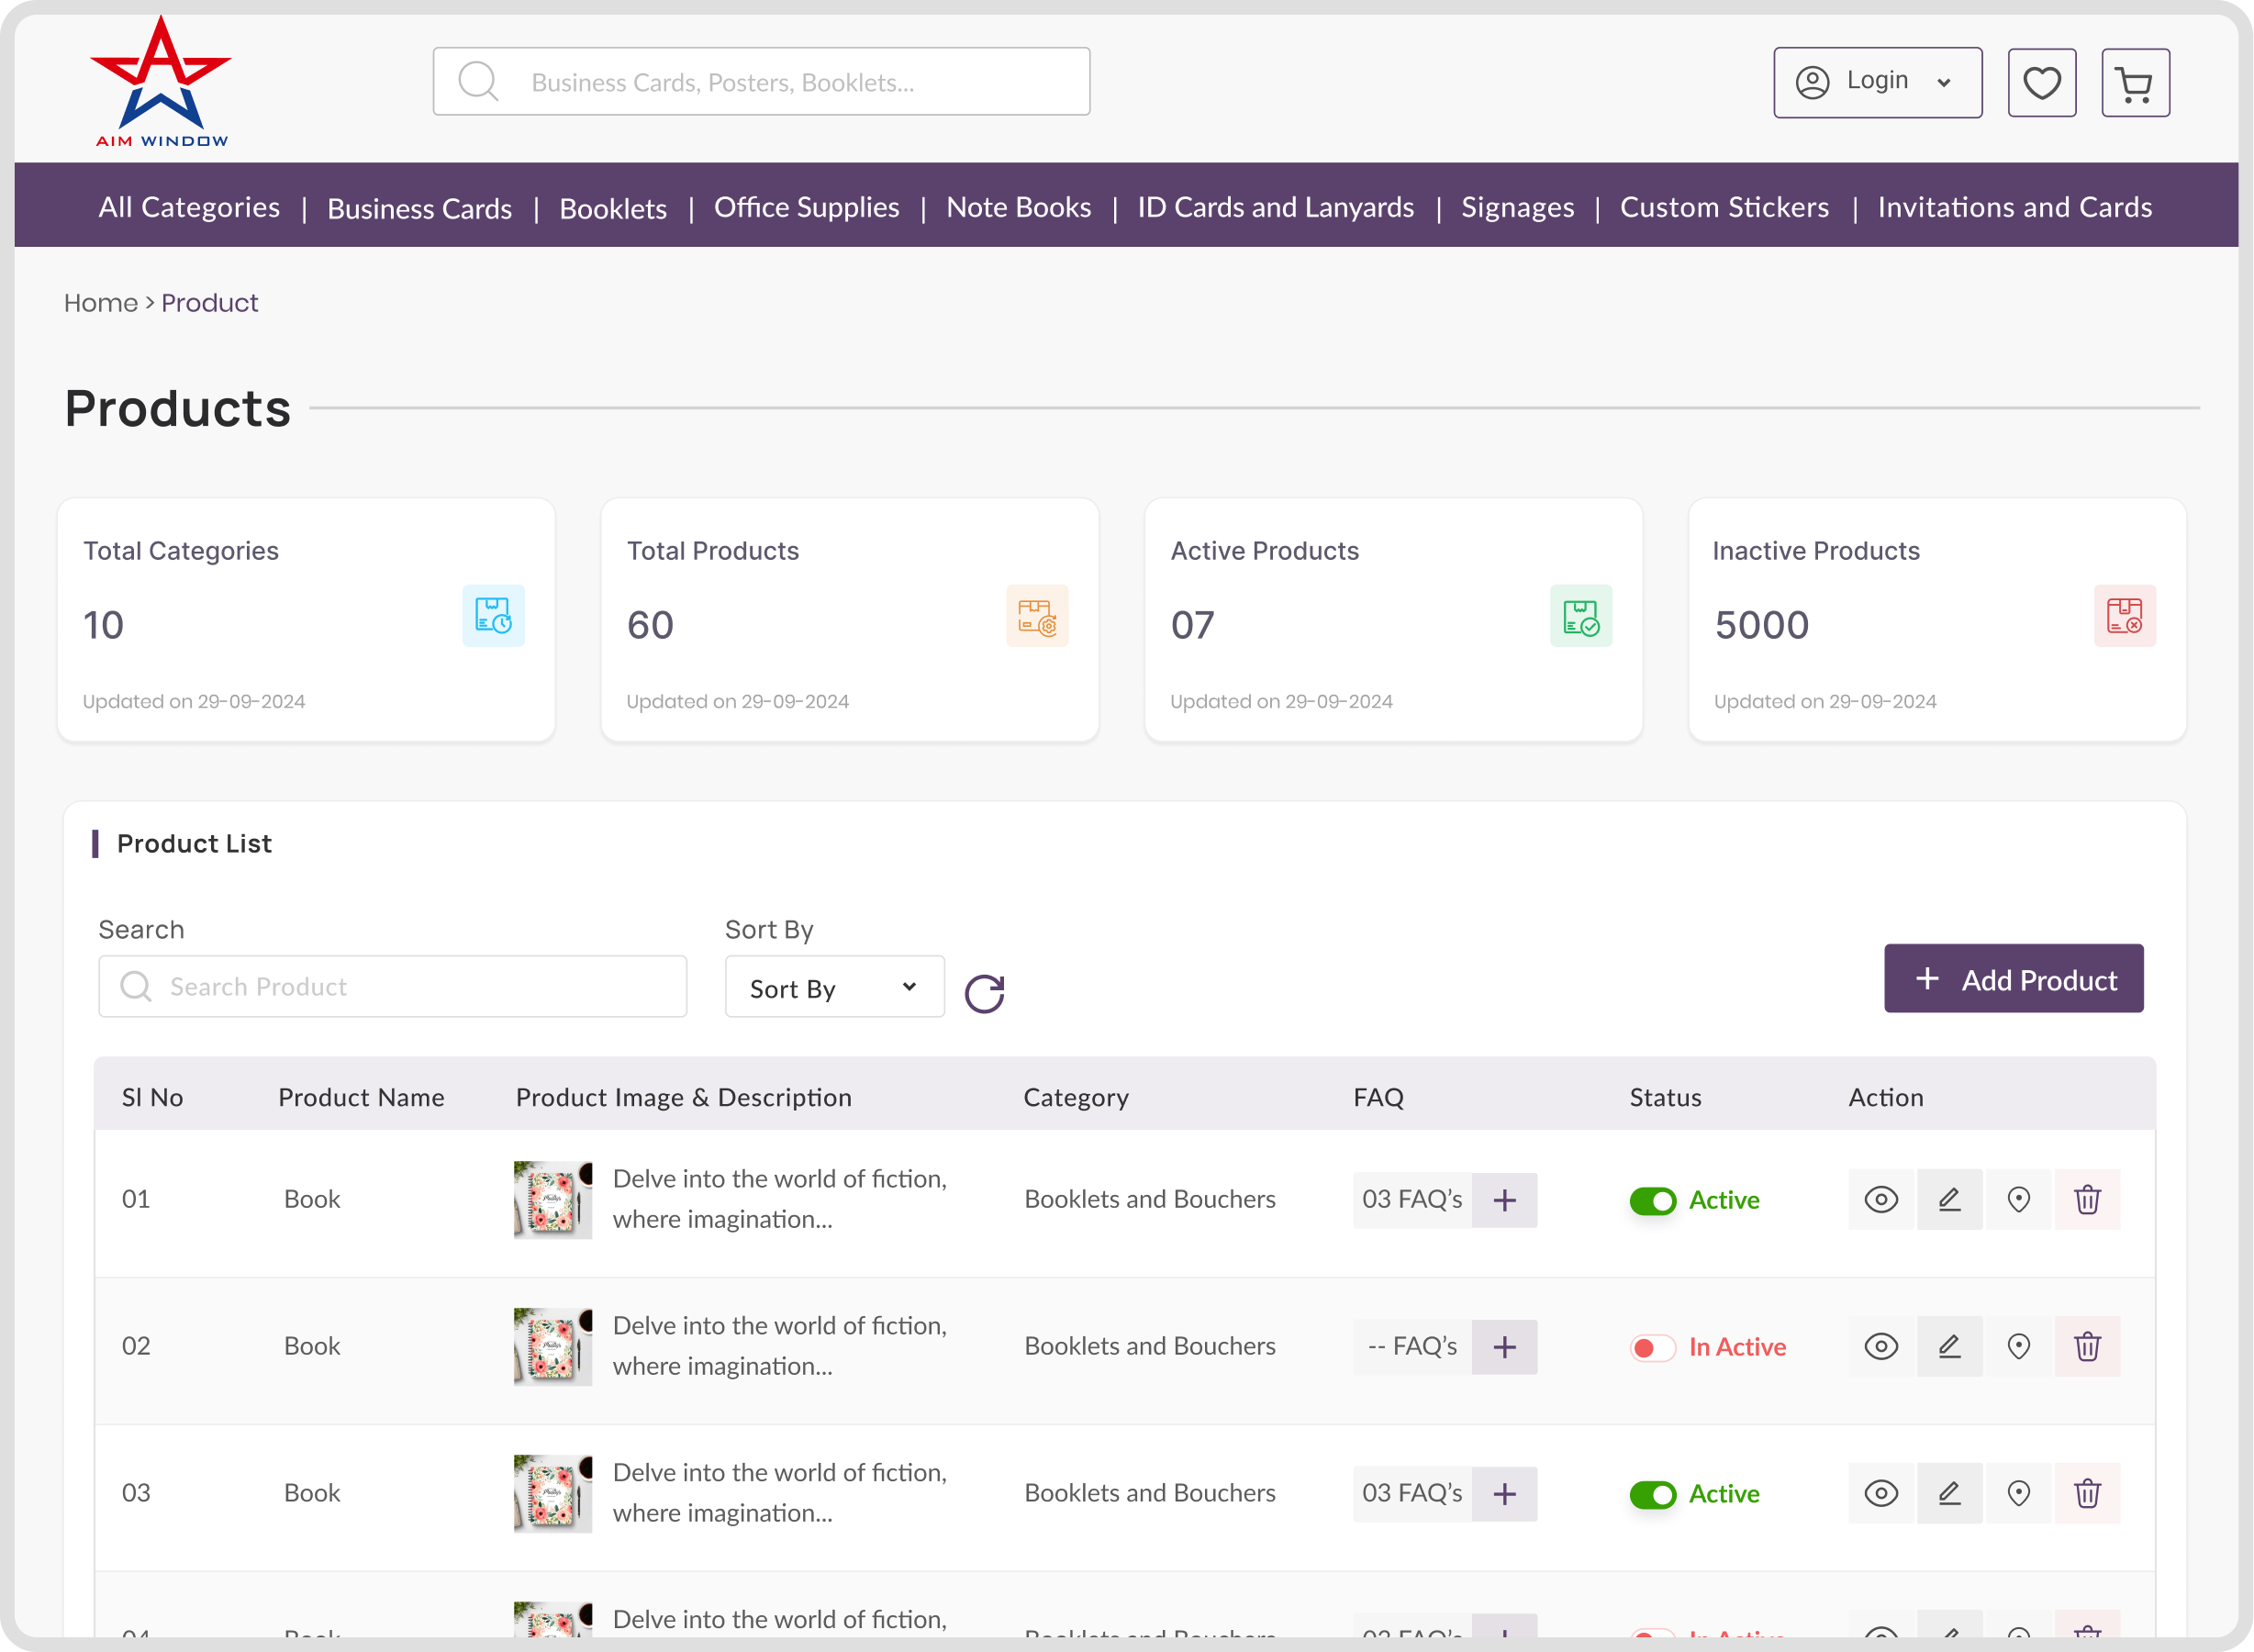Select ID Cards and Lanyards menu item
This screenshot has height=1652, width=2254.
1275,207
